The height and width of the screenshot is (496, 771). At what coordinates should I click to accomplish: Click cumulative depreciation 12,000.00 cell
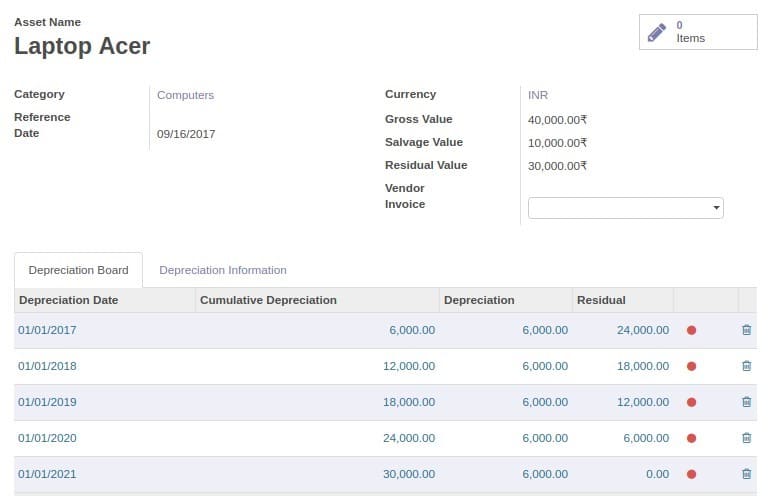pos(409,366)
